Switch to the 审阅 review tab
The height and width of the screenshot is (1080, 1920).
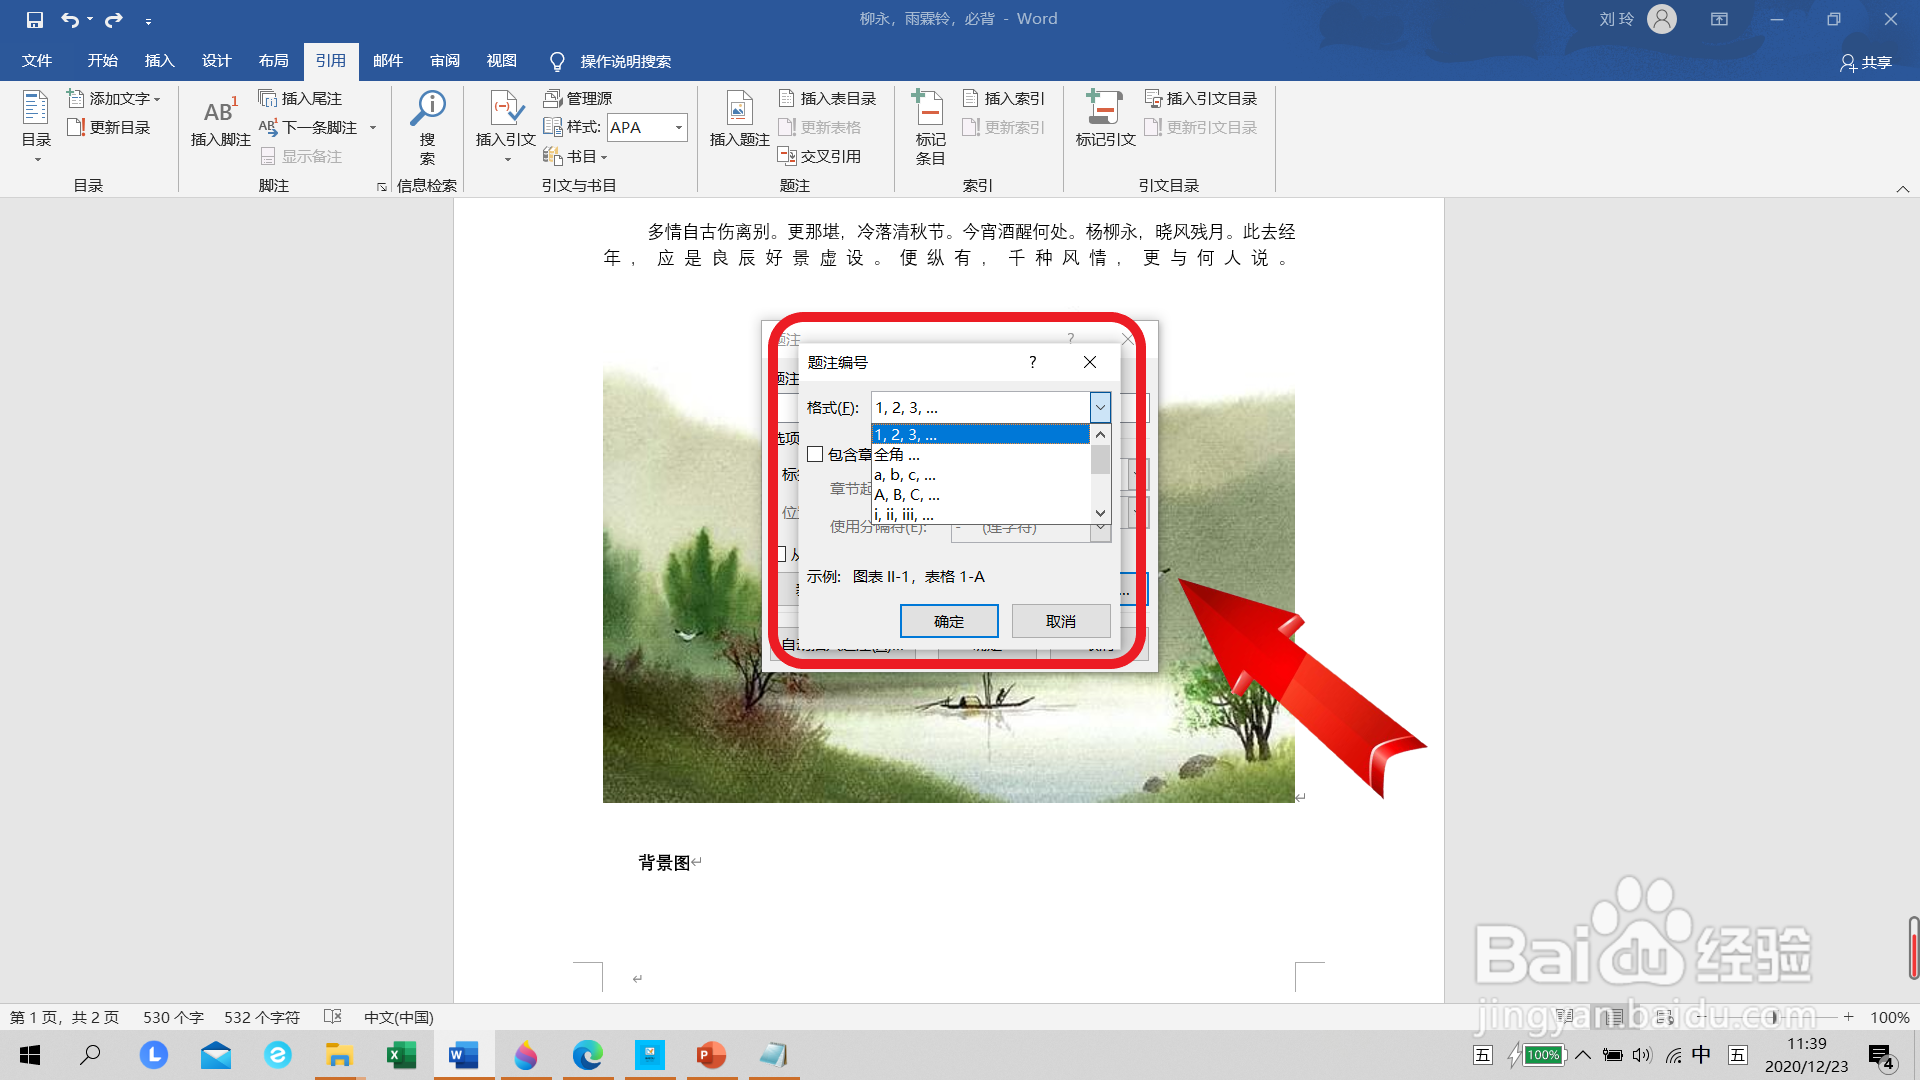pyautogui.click(x=444, y=61)
